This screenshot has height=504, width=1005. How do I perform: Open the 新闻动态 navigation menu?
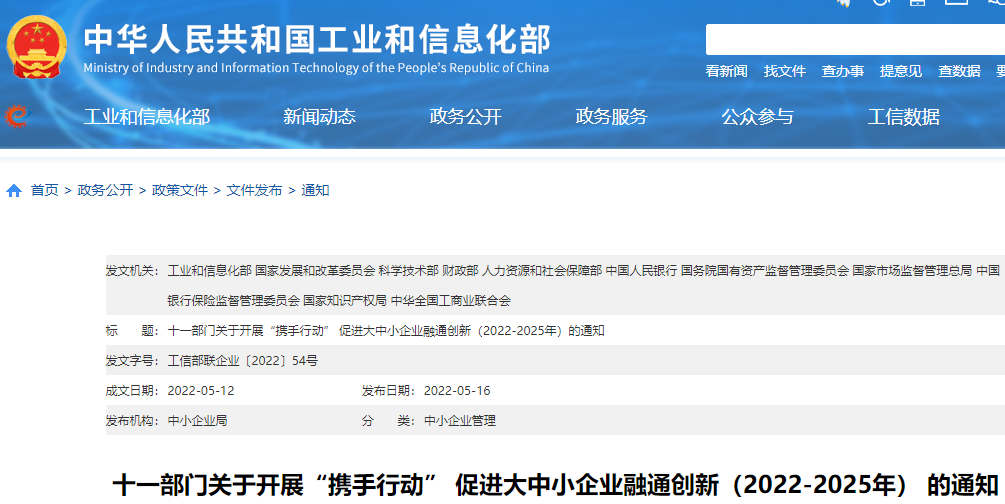[319, 117]
